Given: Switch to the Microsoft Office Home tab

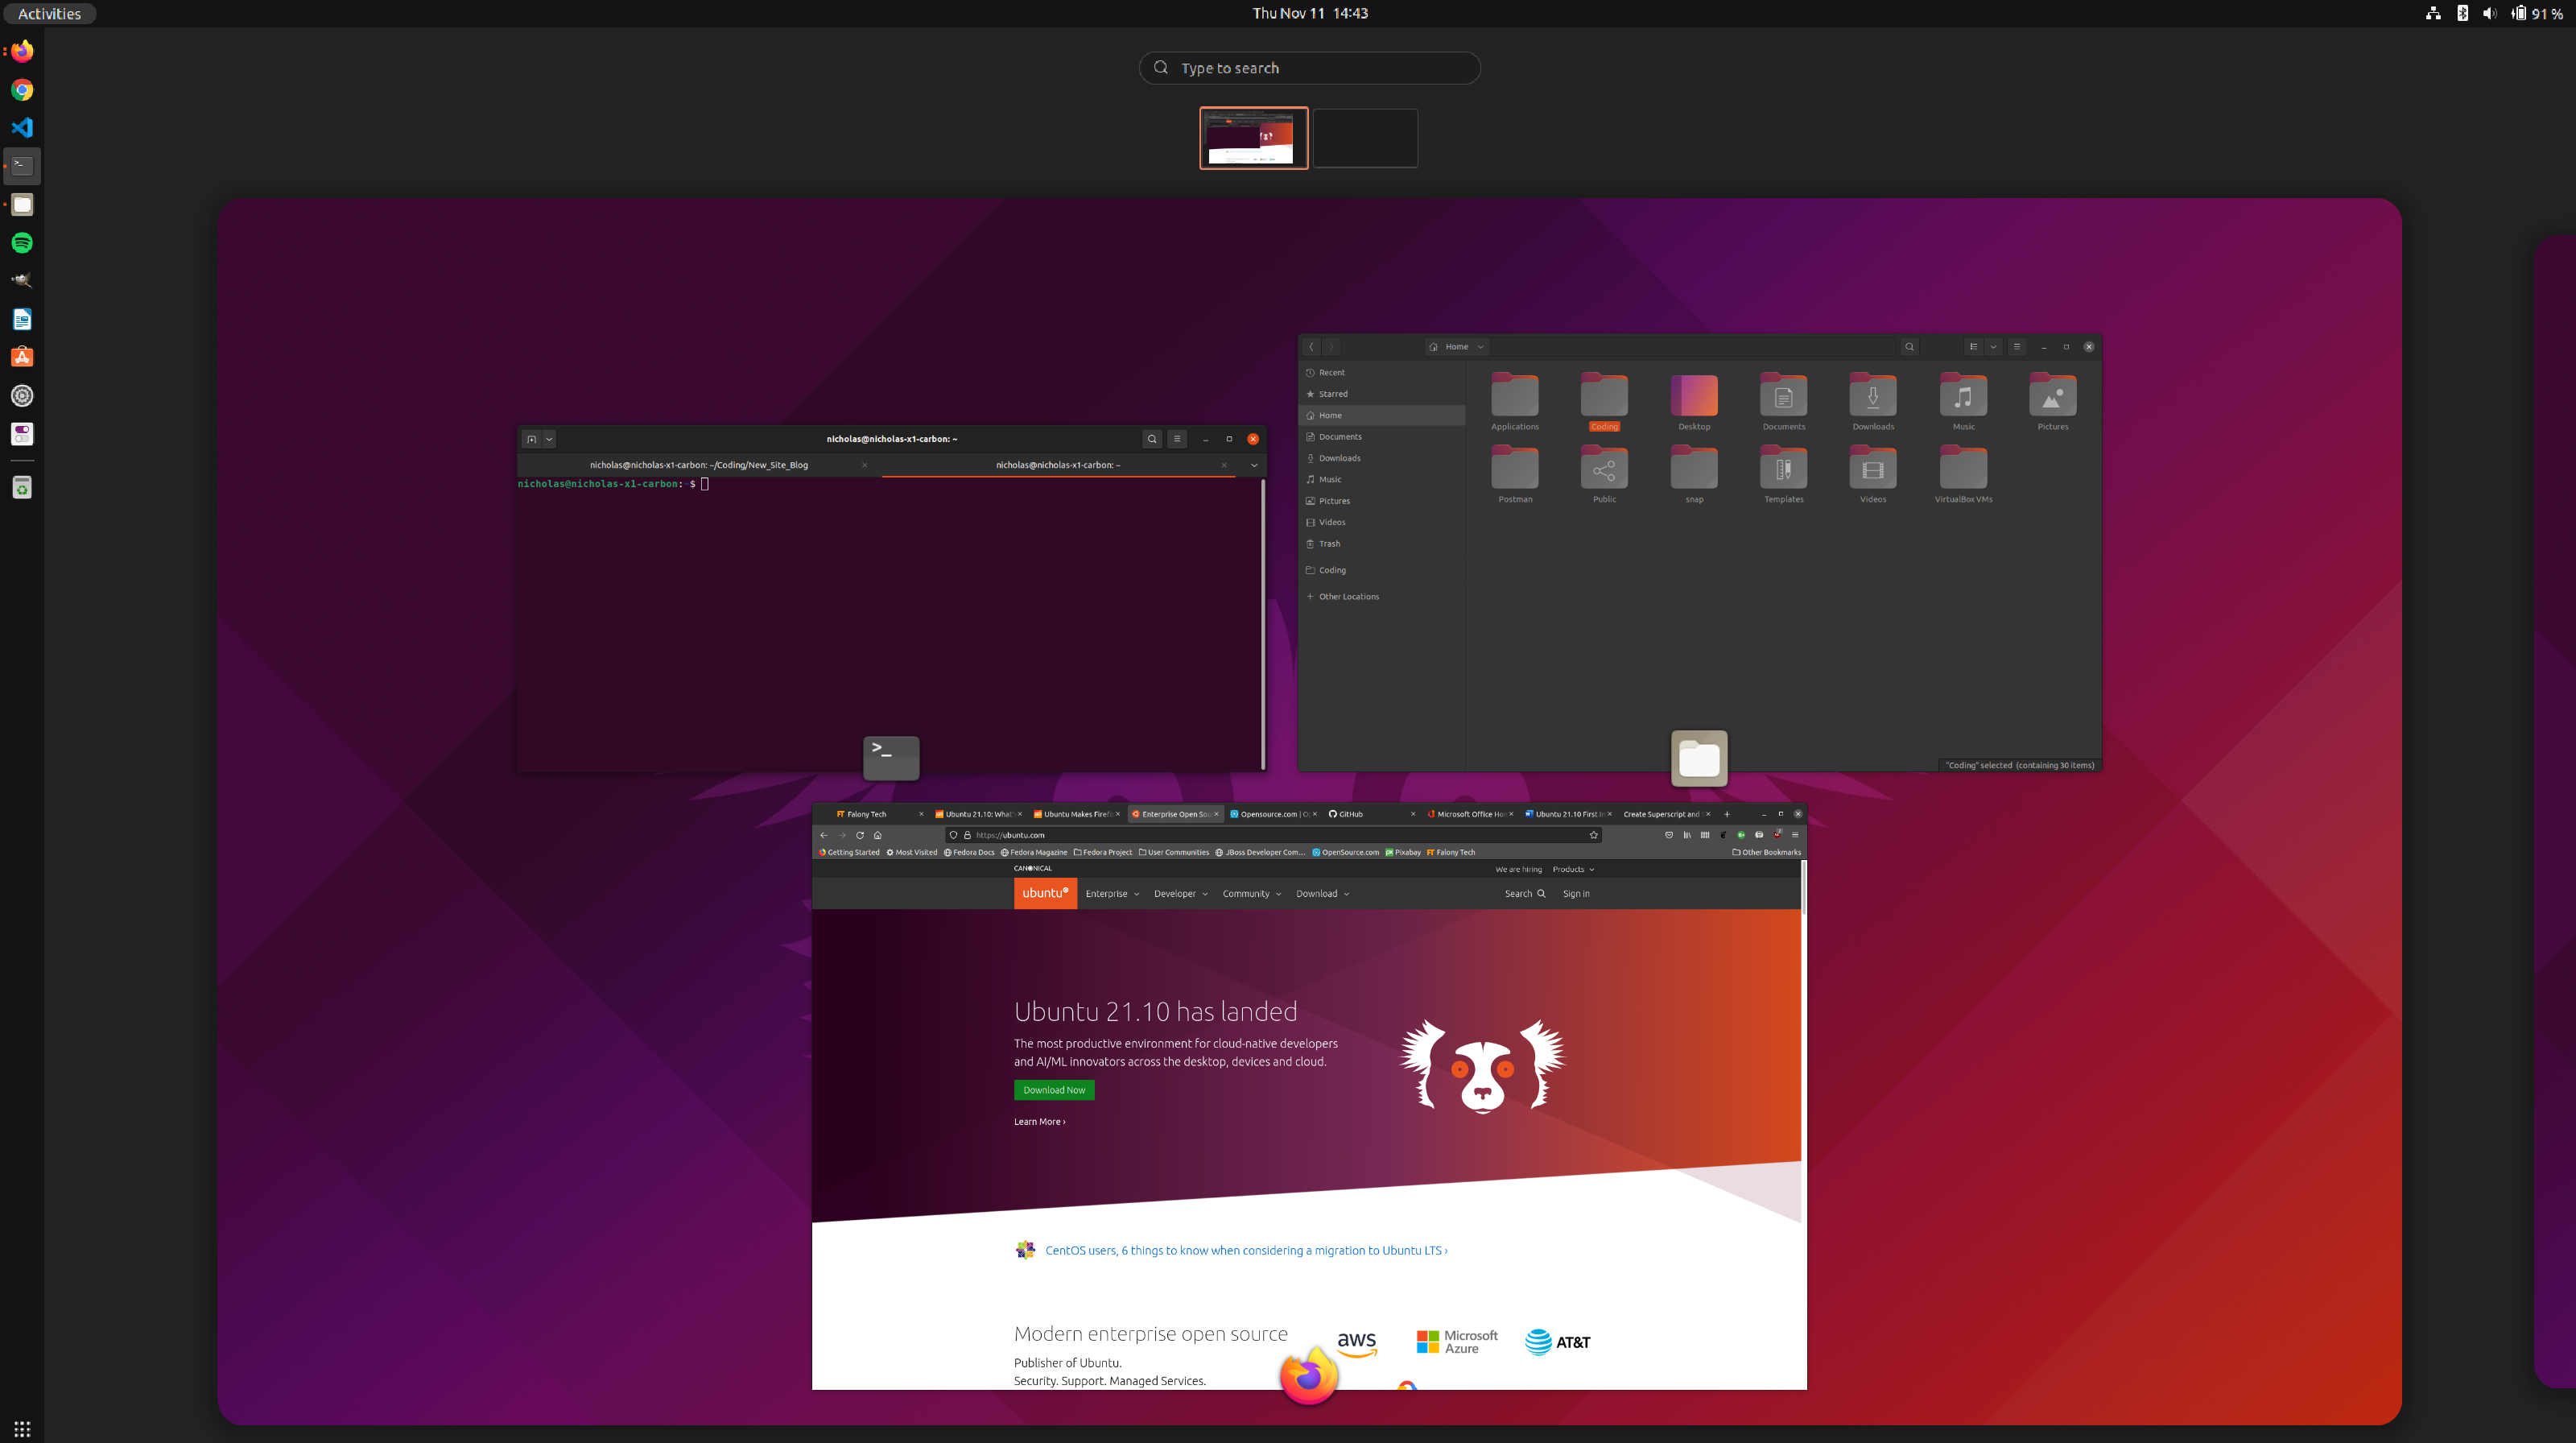Looking at the screenshot, I should (x=1470, y=814).
